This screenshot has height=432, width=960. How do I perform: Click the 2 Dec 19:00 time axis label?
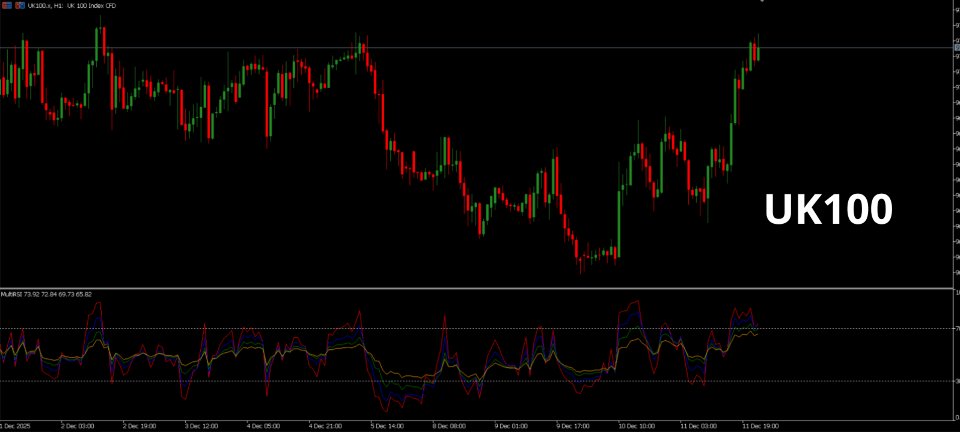(x=140, y=425)
